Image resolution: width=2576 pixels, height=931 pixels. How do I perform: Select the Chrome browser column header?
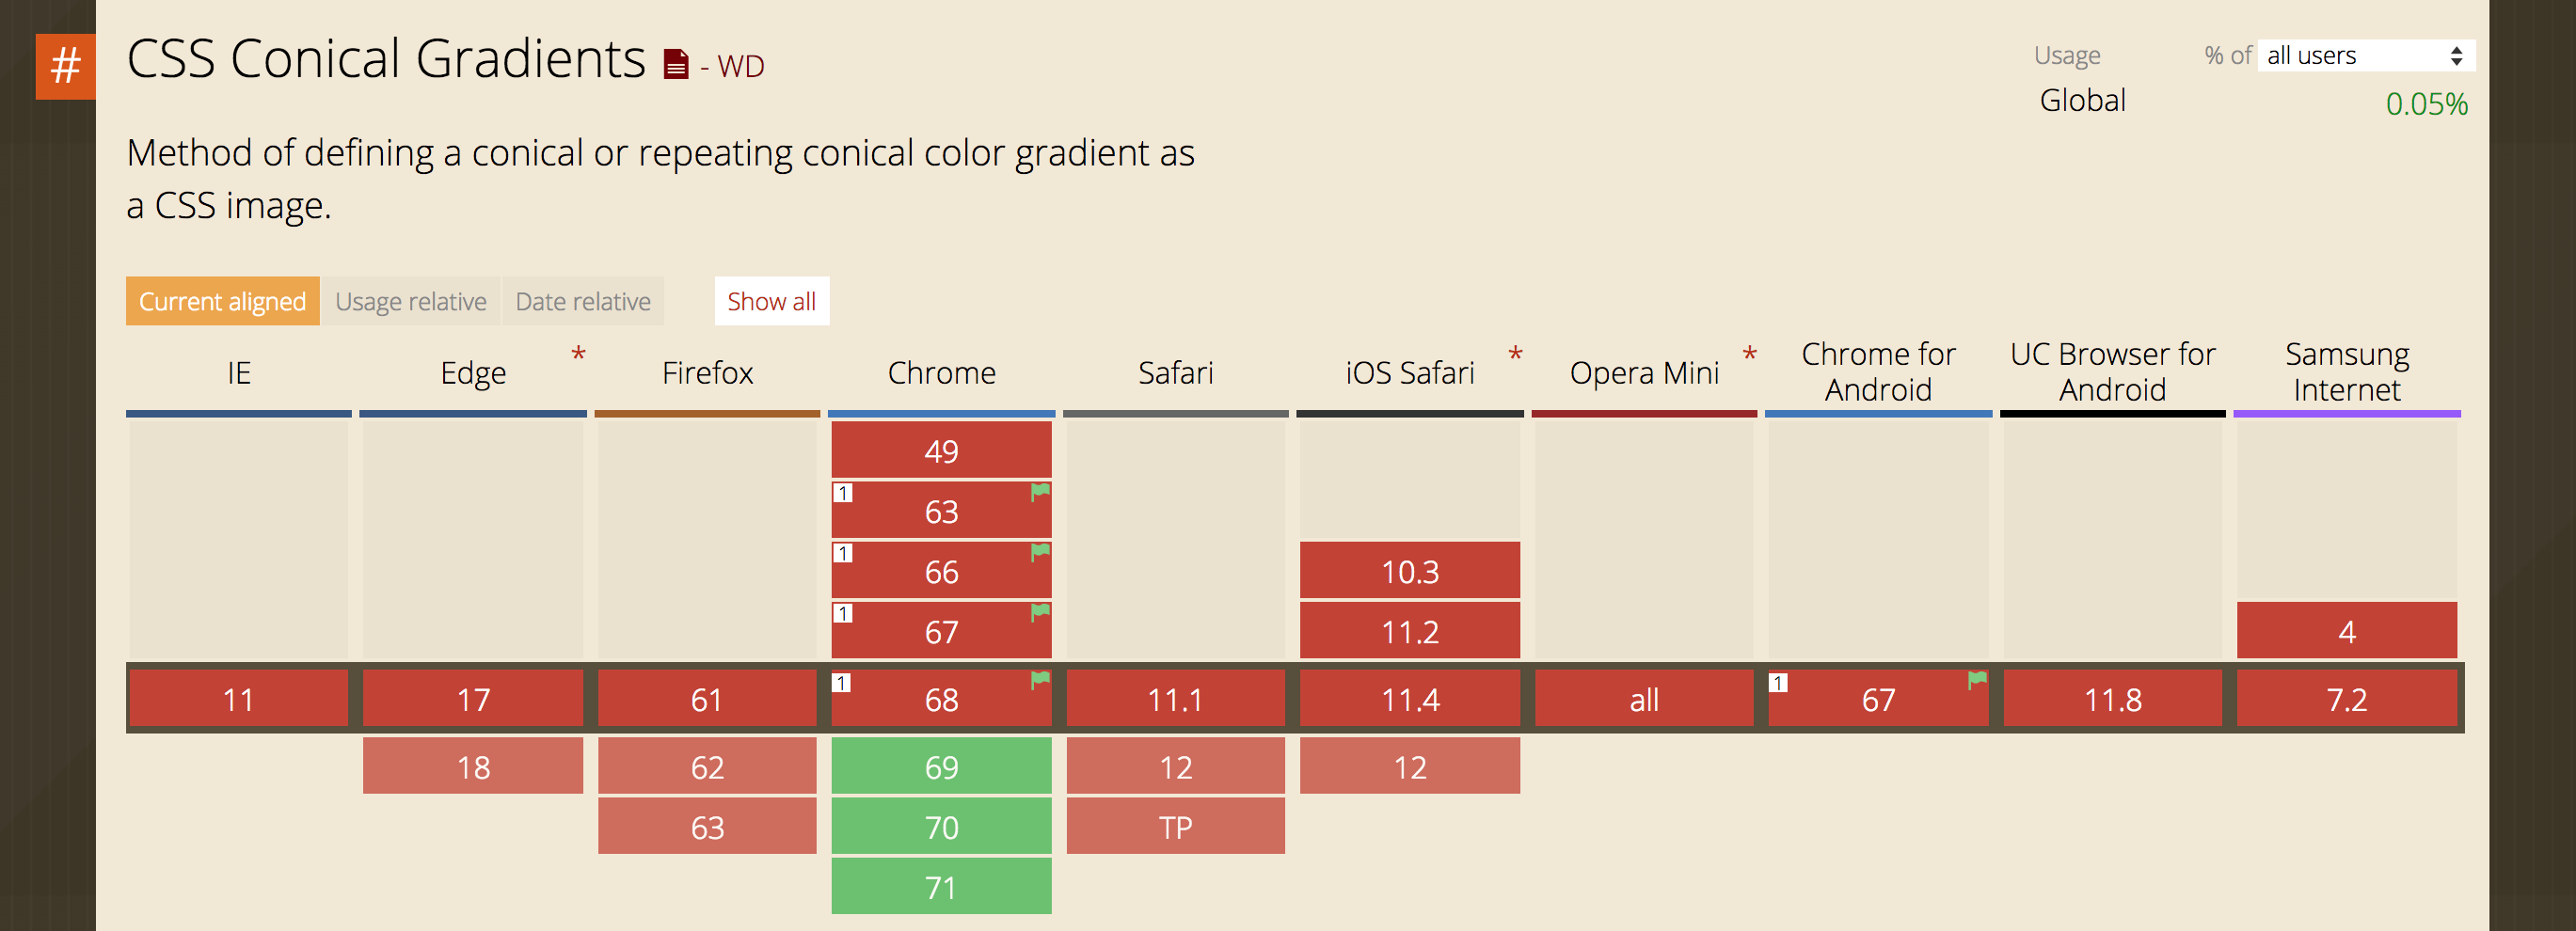click(941, 373)
